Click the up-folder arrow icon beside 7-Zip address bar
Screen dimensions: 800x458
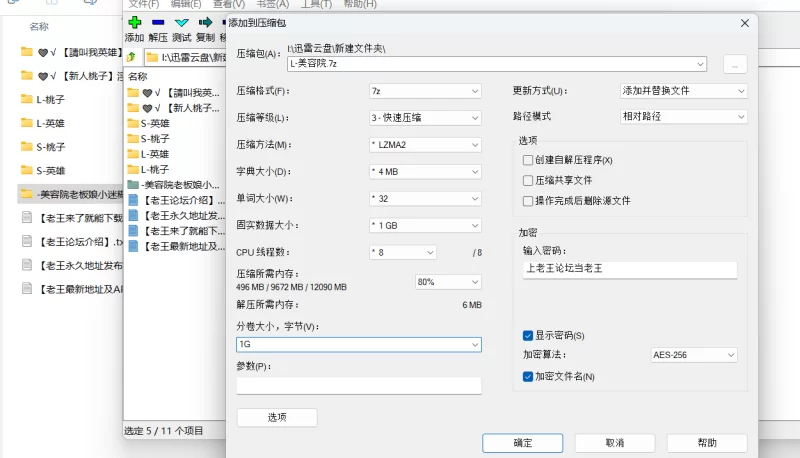pyautogui.click(x=132, y=57)
